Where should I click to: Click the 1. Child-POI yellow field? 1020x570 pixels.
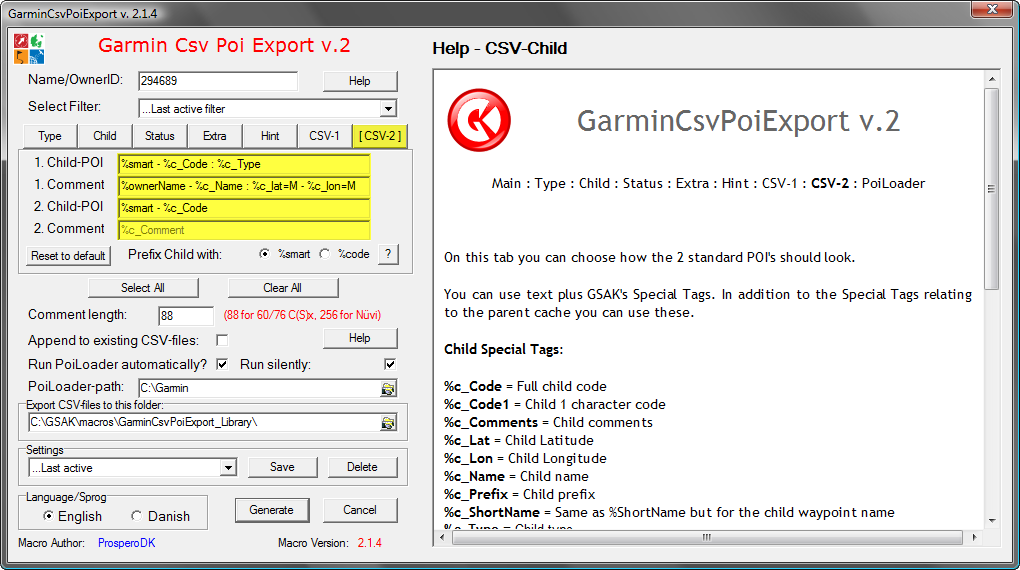pos(244,165)
